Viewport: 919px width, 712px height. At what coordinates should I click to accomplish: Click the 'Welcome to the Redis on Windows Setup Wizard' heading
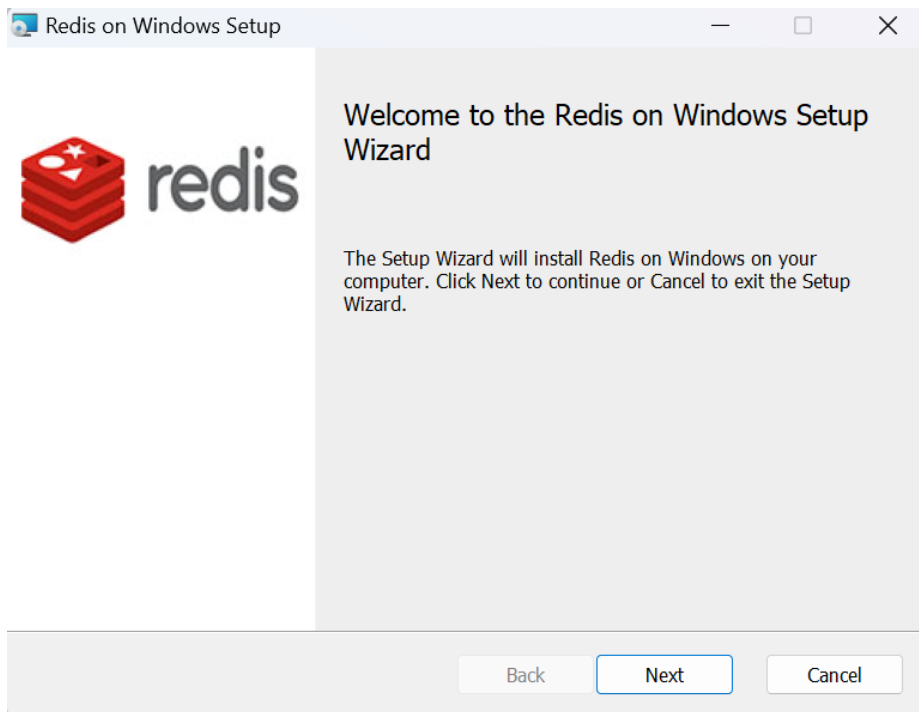(x=605, y=132)
